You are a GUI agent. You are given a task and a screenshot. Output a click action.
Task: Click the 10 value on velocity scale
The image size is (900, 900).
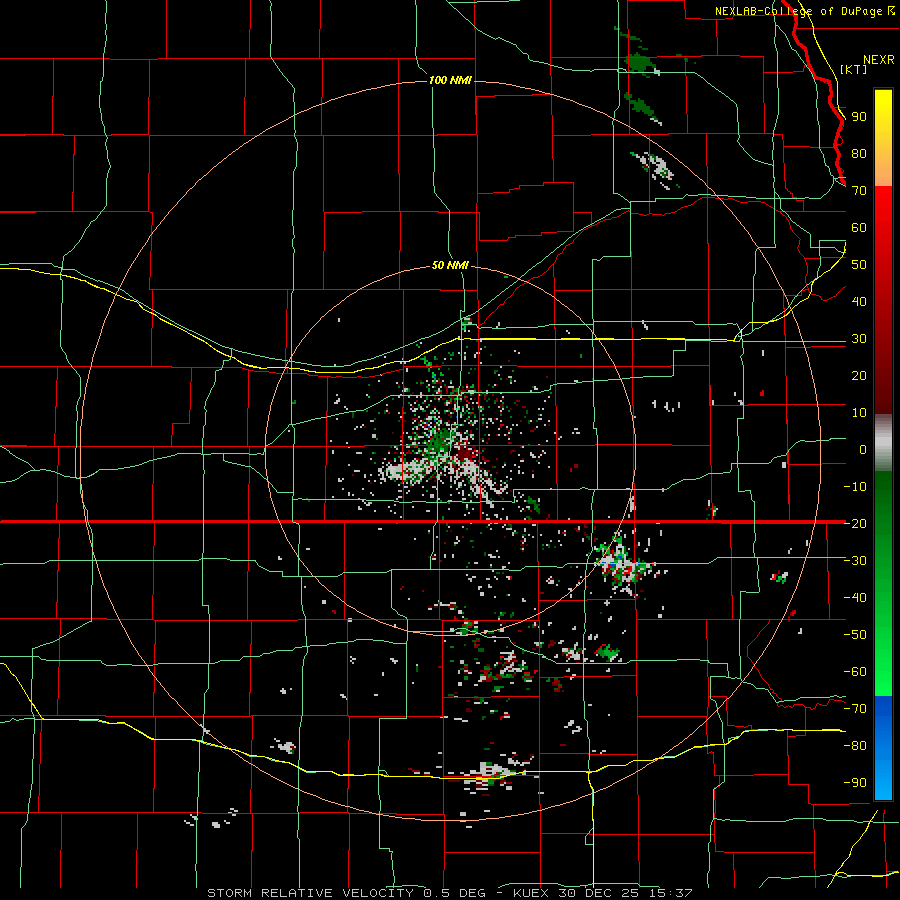(x=859, y=413)
